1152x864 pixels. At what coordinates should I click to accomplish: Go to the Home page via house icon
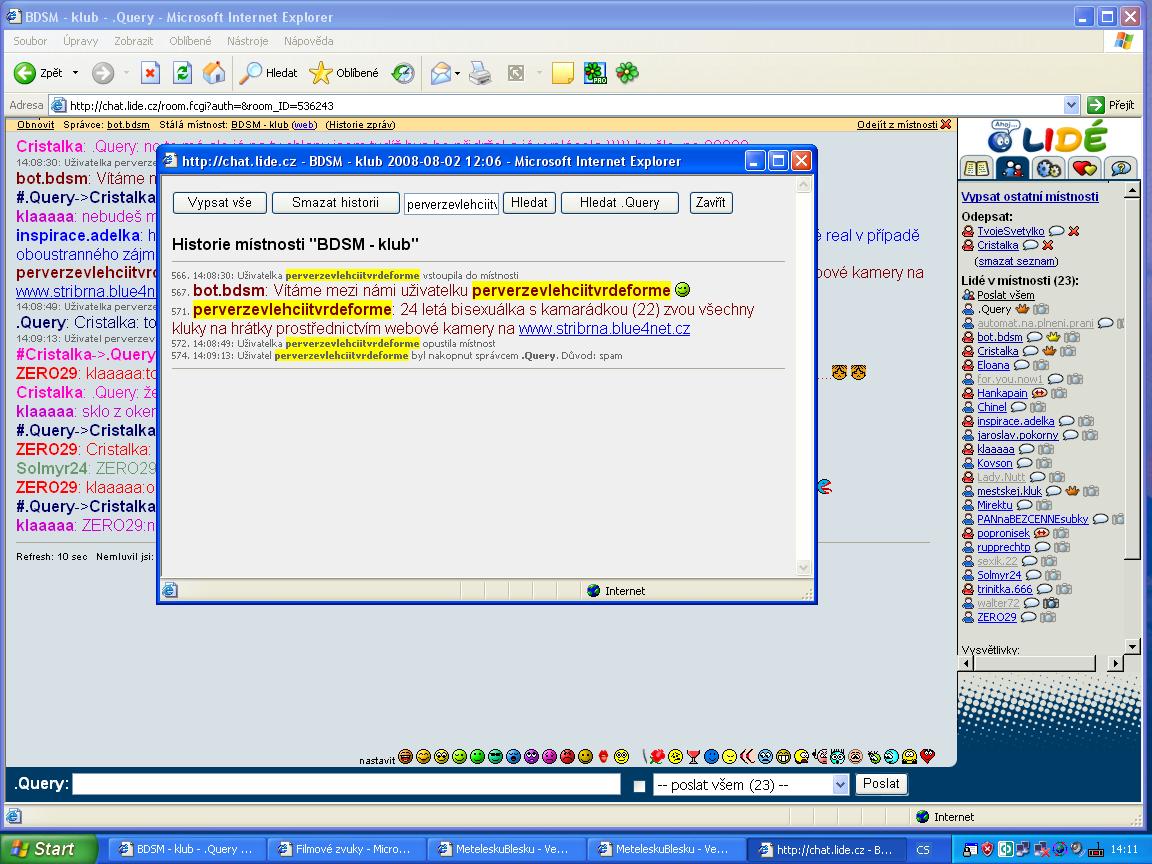pyautogui.click(x=214, y=73)
